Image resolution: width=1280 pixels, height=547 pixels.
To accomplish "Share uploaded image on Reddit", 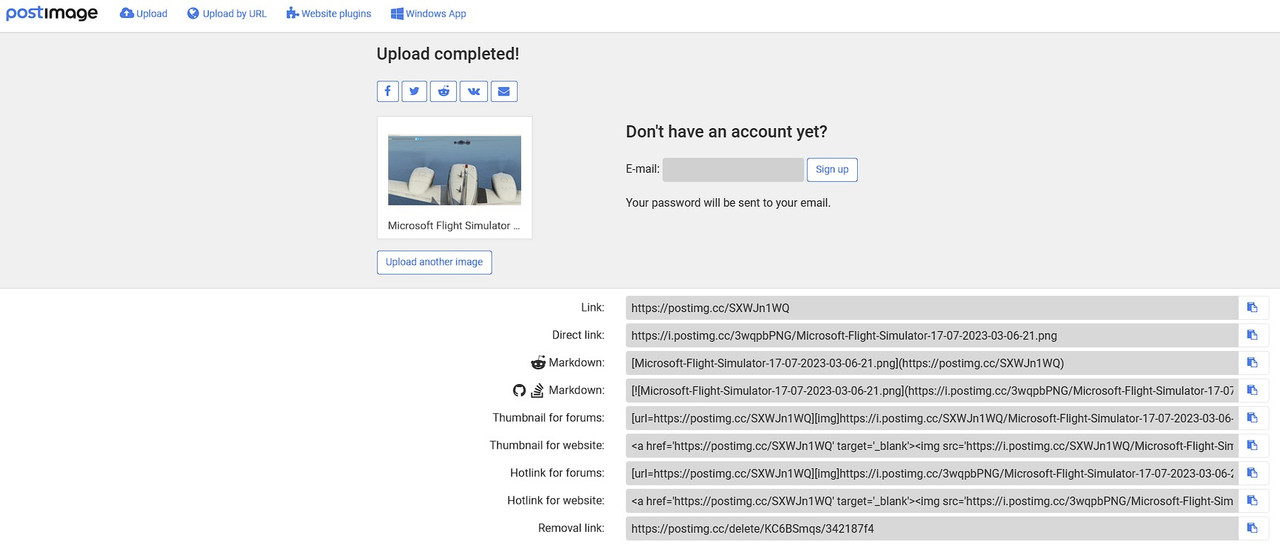I will click(443, 91).
